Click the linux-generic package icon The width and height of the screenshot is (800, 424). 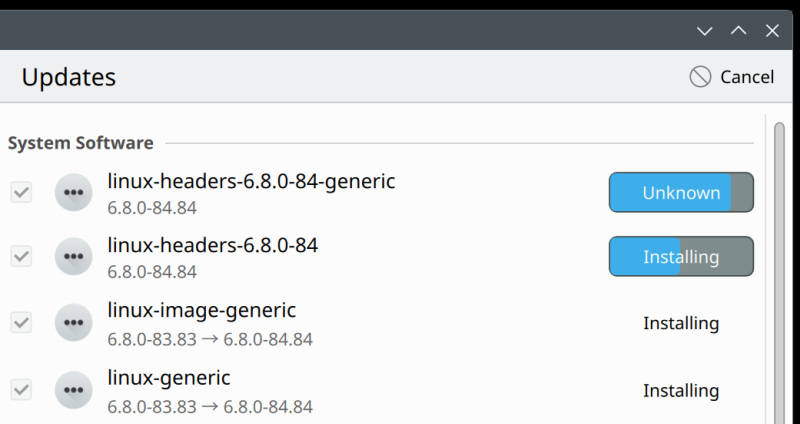(73, 390)
